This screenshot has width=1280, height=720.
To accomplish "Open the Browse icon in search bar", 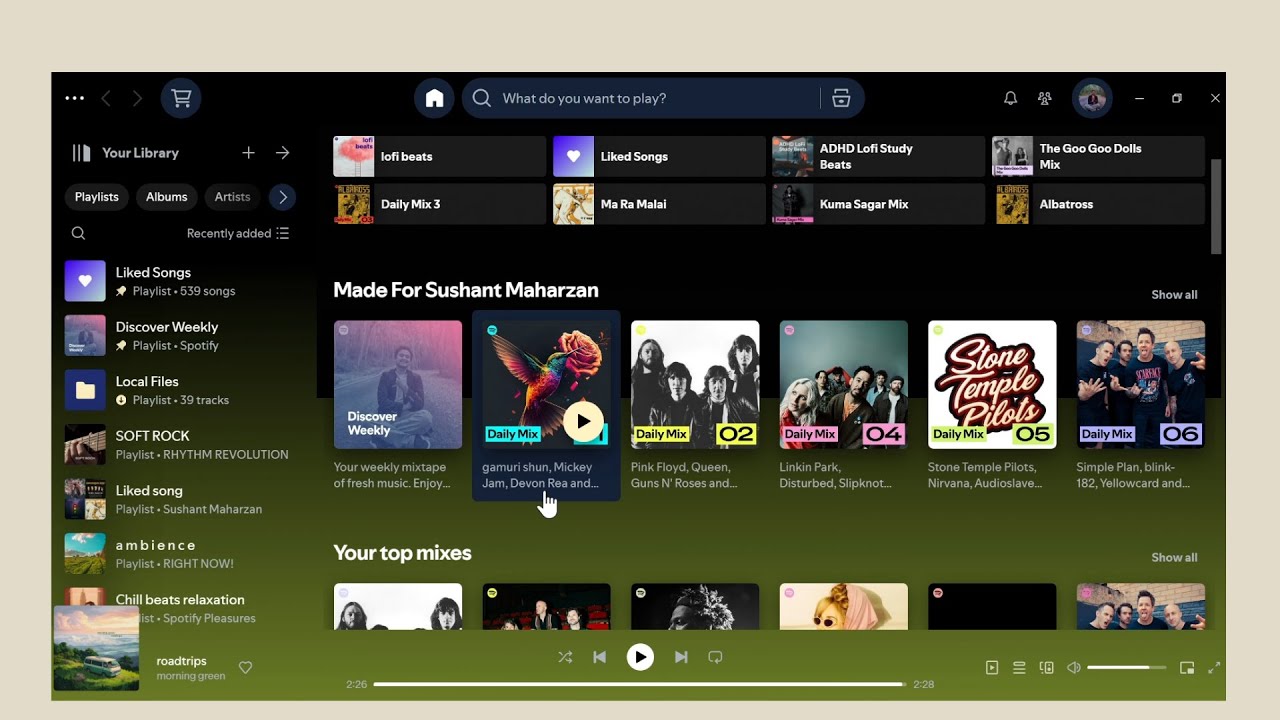I will coord(841,98).
